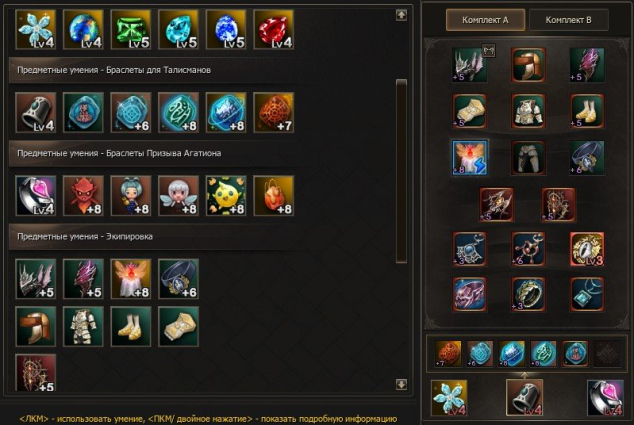Screen dimensions: 634x425
Task: Click the snowflake jewel Lv4 skill icon
Action: point(36,30)
